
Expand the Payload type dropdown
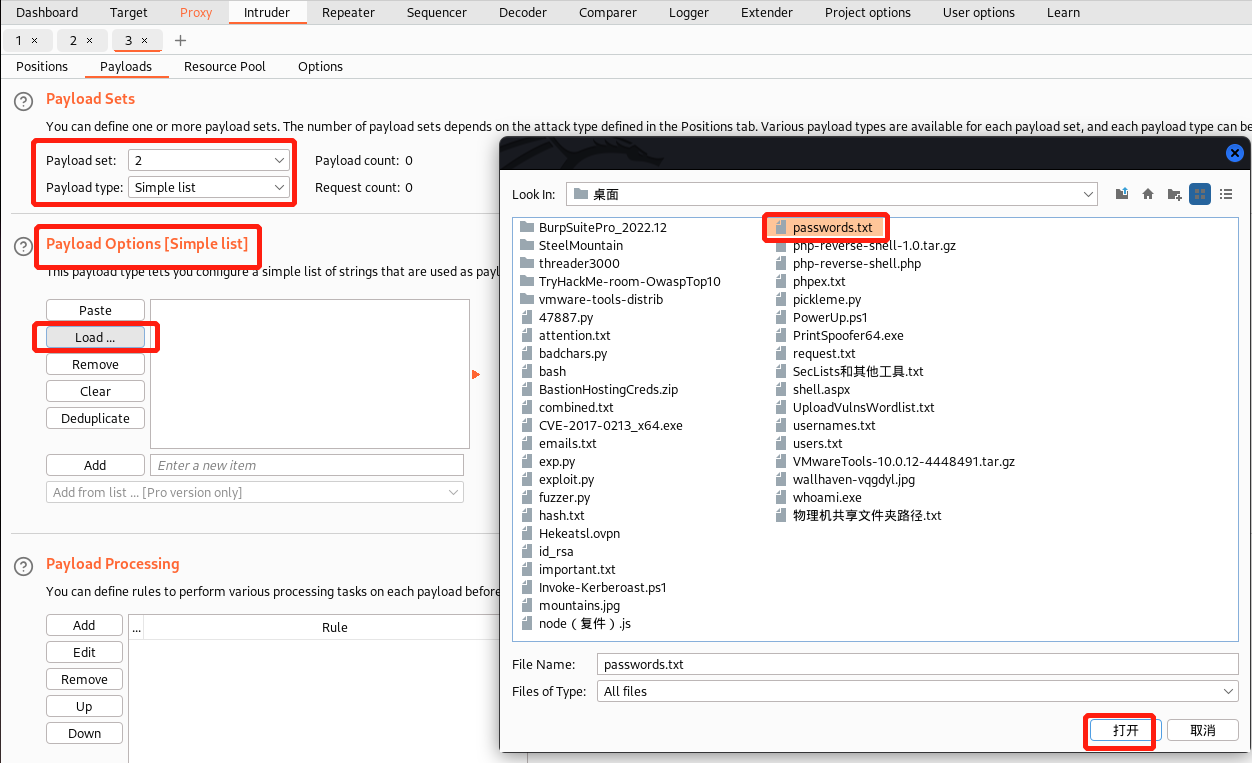[x=209, y=187]
